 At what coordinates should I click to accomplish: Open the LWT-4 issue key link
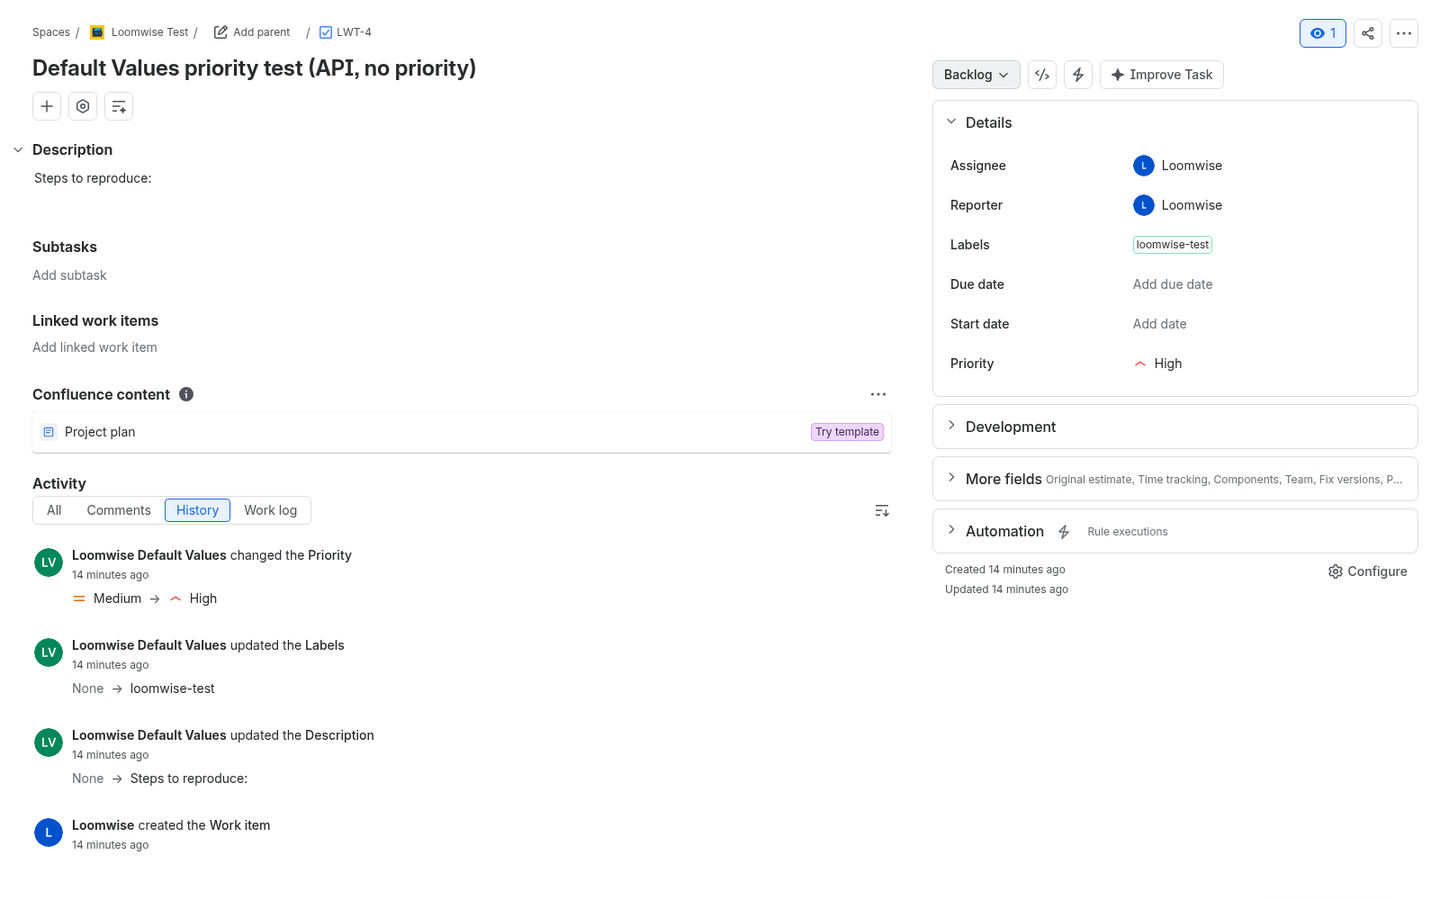pos(354,32)
